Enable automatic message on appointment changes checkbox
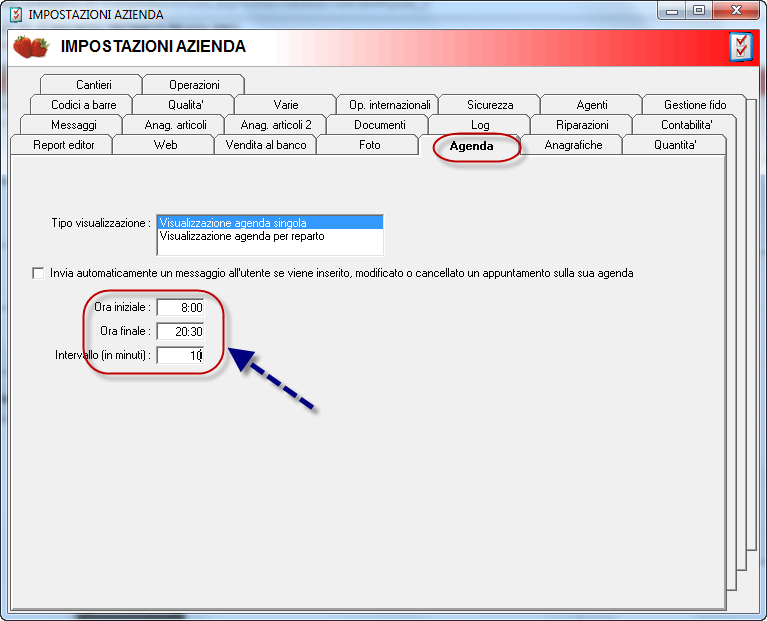This screenshot has height=621, width=767. 38,273
